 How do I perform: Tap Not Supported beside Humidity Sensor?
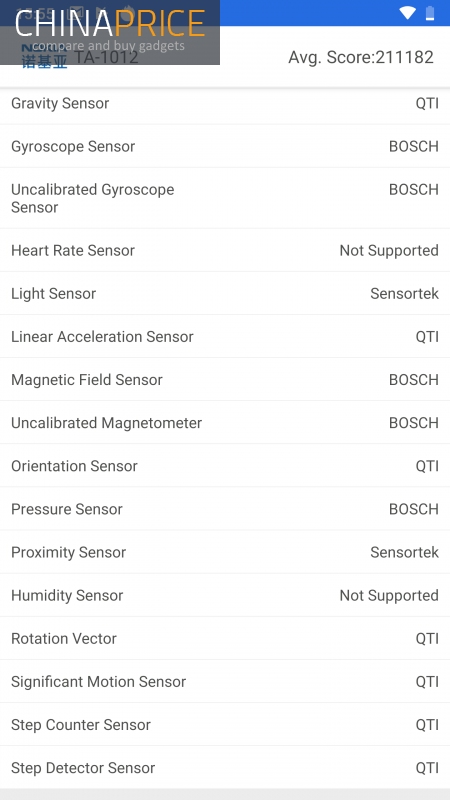click(x=389, y=595)
